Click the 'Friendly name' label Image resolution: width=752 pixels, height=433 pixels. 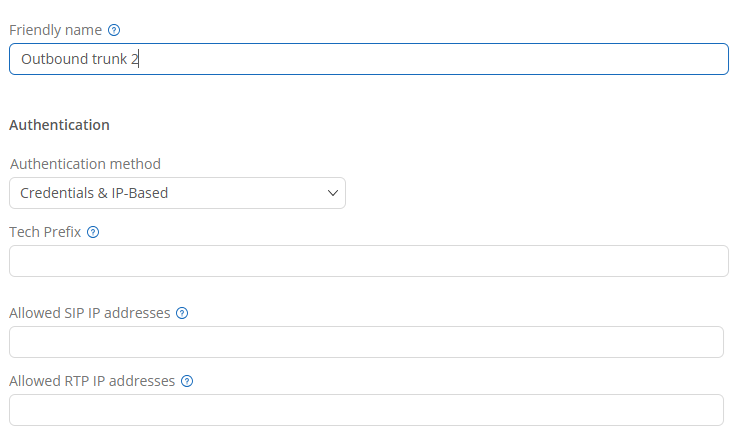(x=55, y=30)
